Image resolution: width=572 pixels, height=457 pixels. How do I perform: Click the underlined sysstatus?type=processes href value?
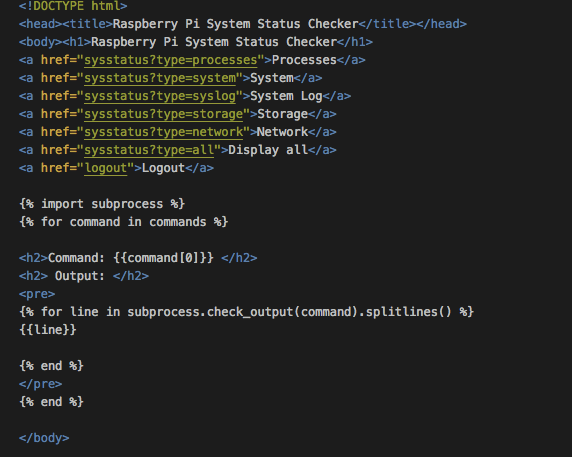tap(171, 60)
